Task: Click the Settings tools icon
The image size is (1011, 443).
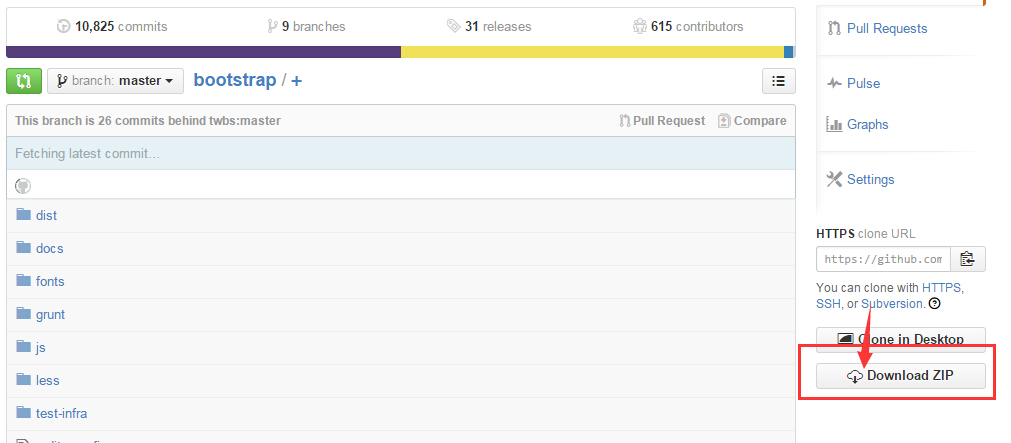Action: pyautogui.click(x=834, y=179)
